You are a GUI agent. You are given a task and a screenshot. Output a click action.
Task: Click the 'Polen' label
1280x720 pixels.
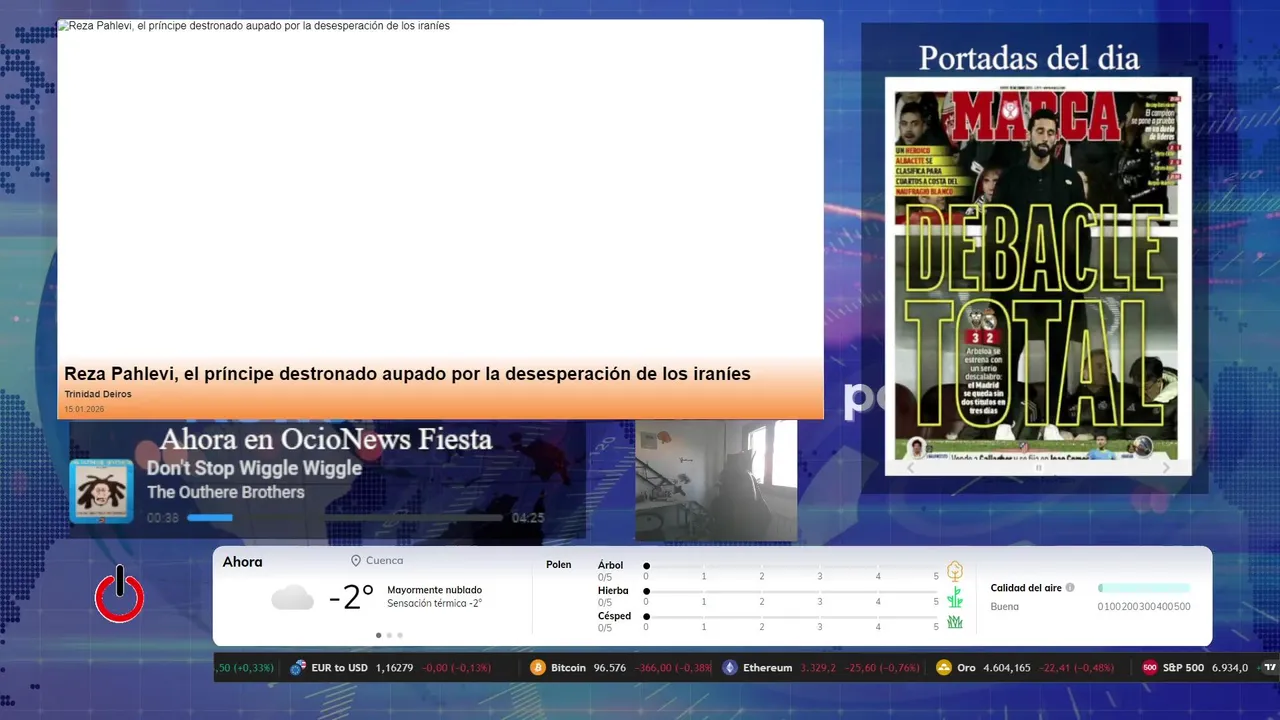click(559, 565)
